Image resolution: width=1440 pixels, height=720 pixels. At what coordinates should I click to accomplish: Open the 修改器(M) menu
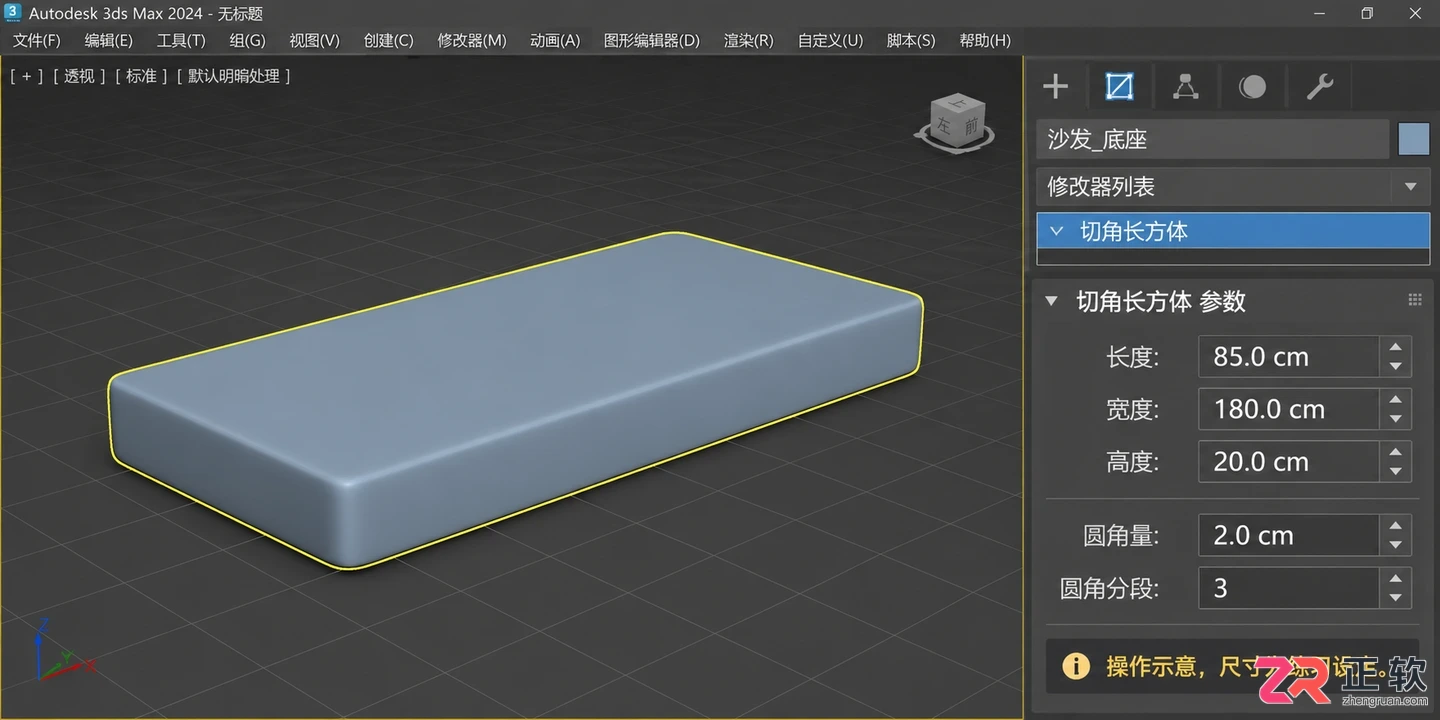pos(472,40)
